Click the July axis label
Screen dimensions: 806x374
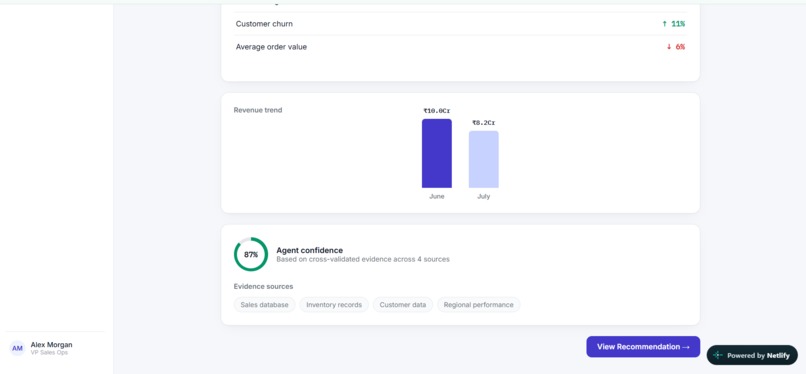pyautogui.click(x=484, y=197)
